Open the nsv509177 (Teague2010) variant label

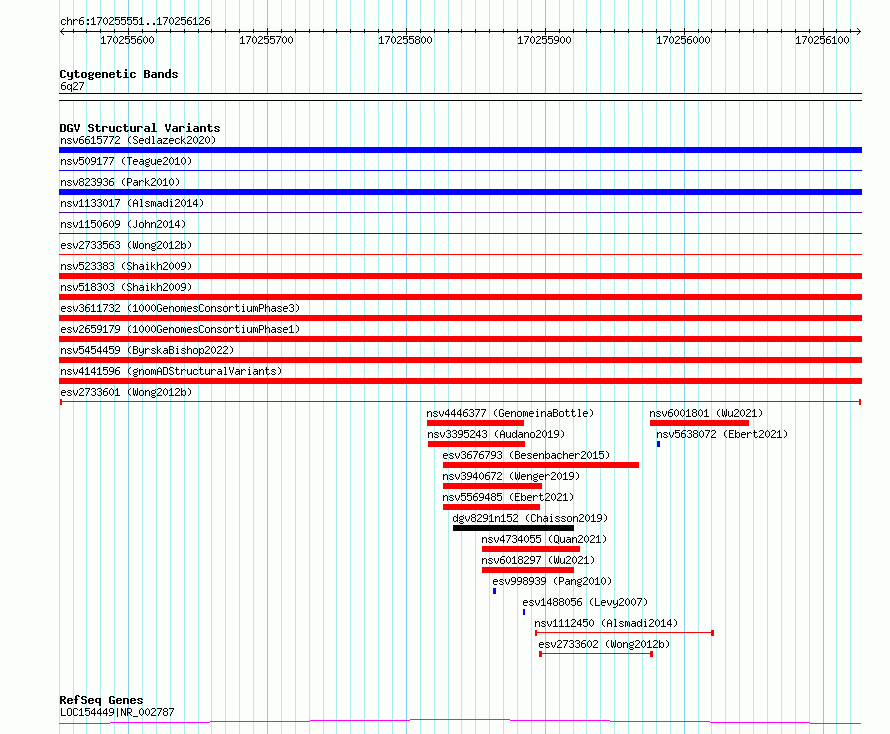[126, 161]
